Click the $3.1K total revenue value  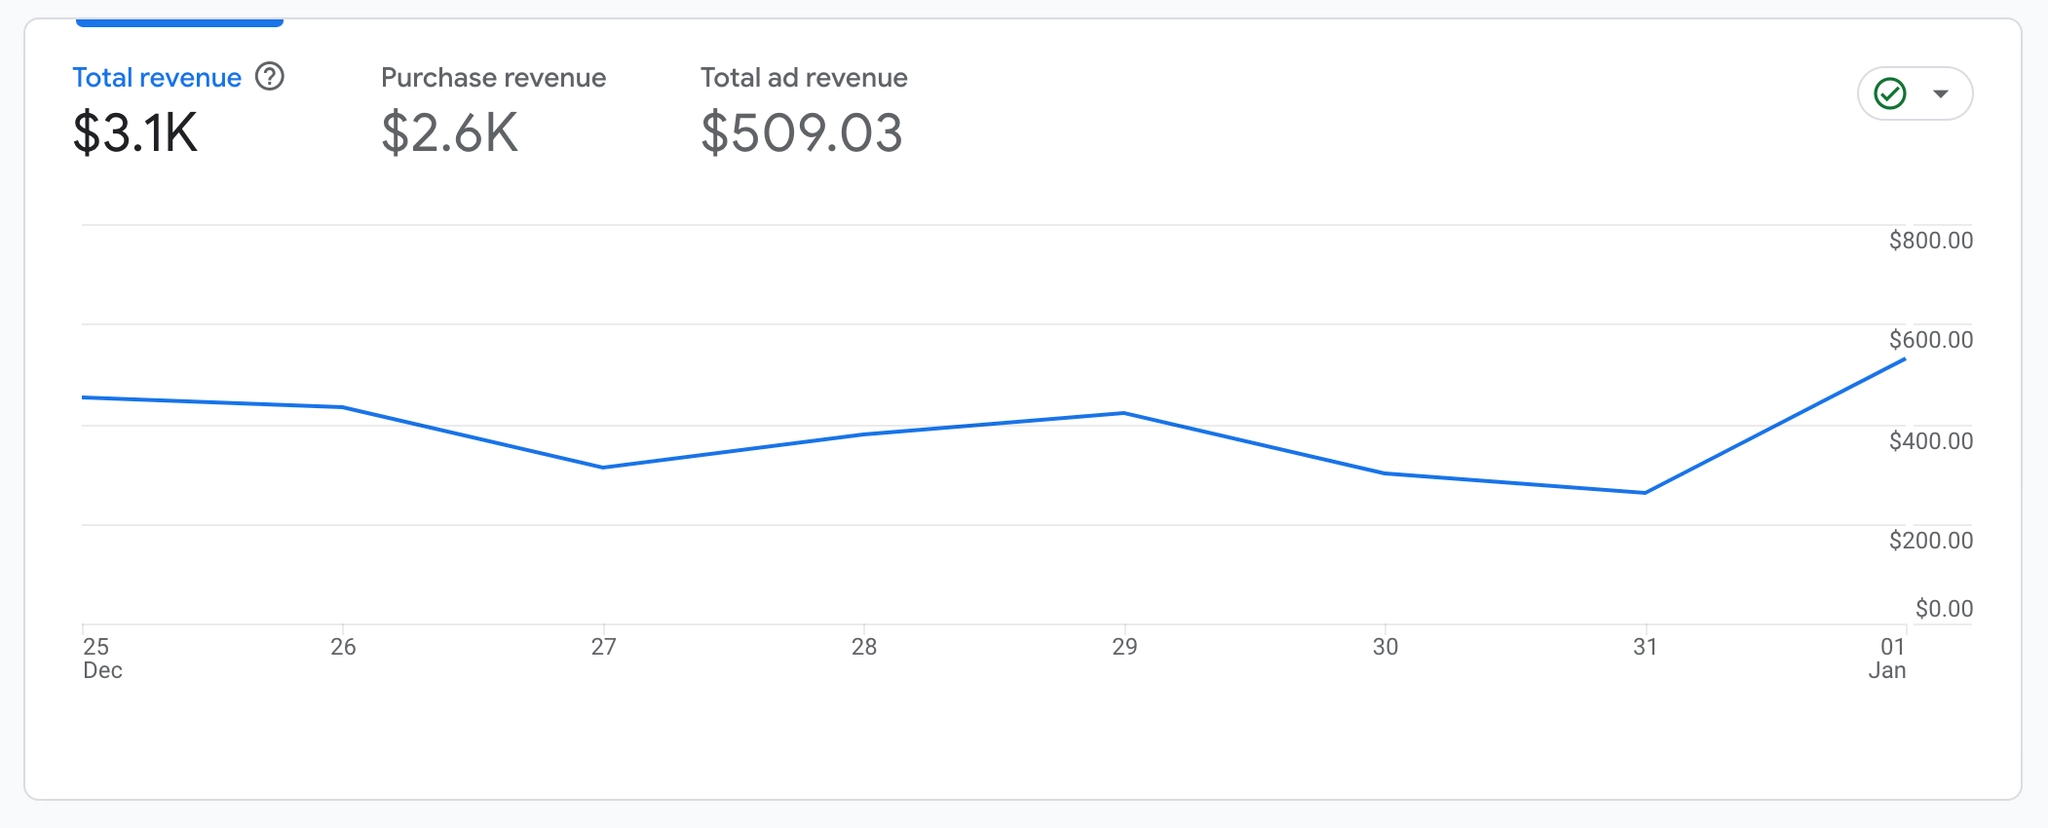click(x=135, y=133)
